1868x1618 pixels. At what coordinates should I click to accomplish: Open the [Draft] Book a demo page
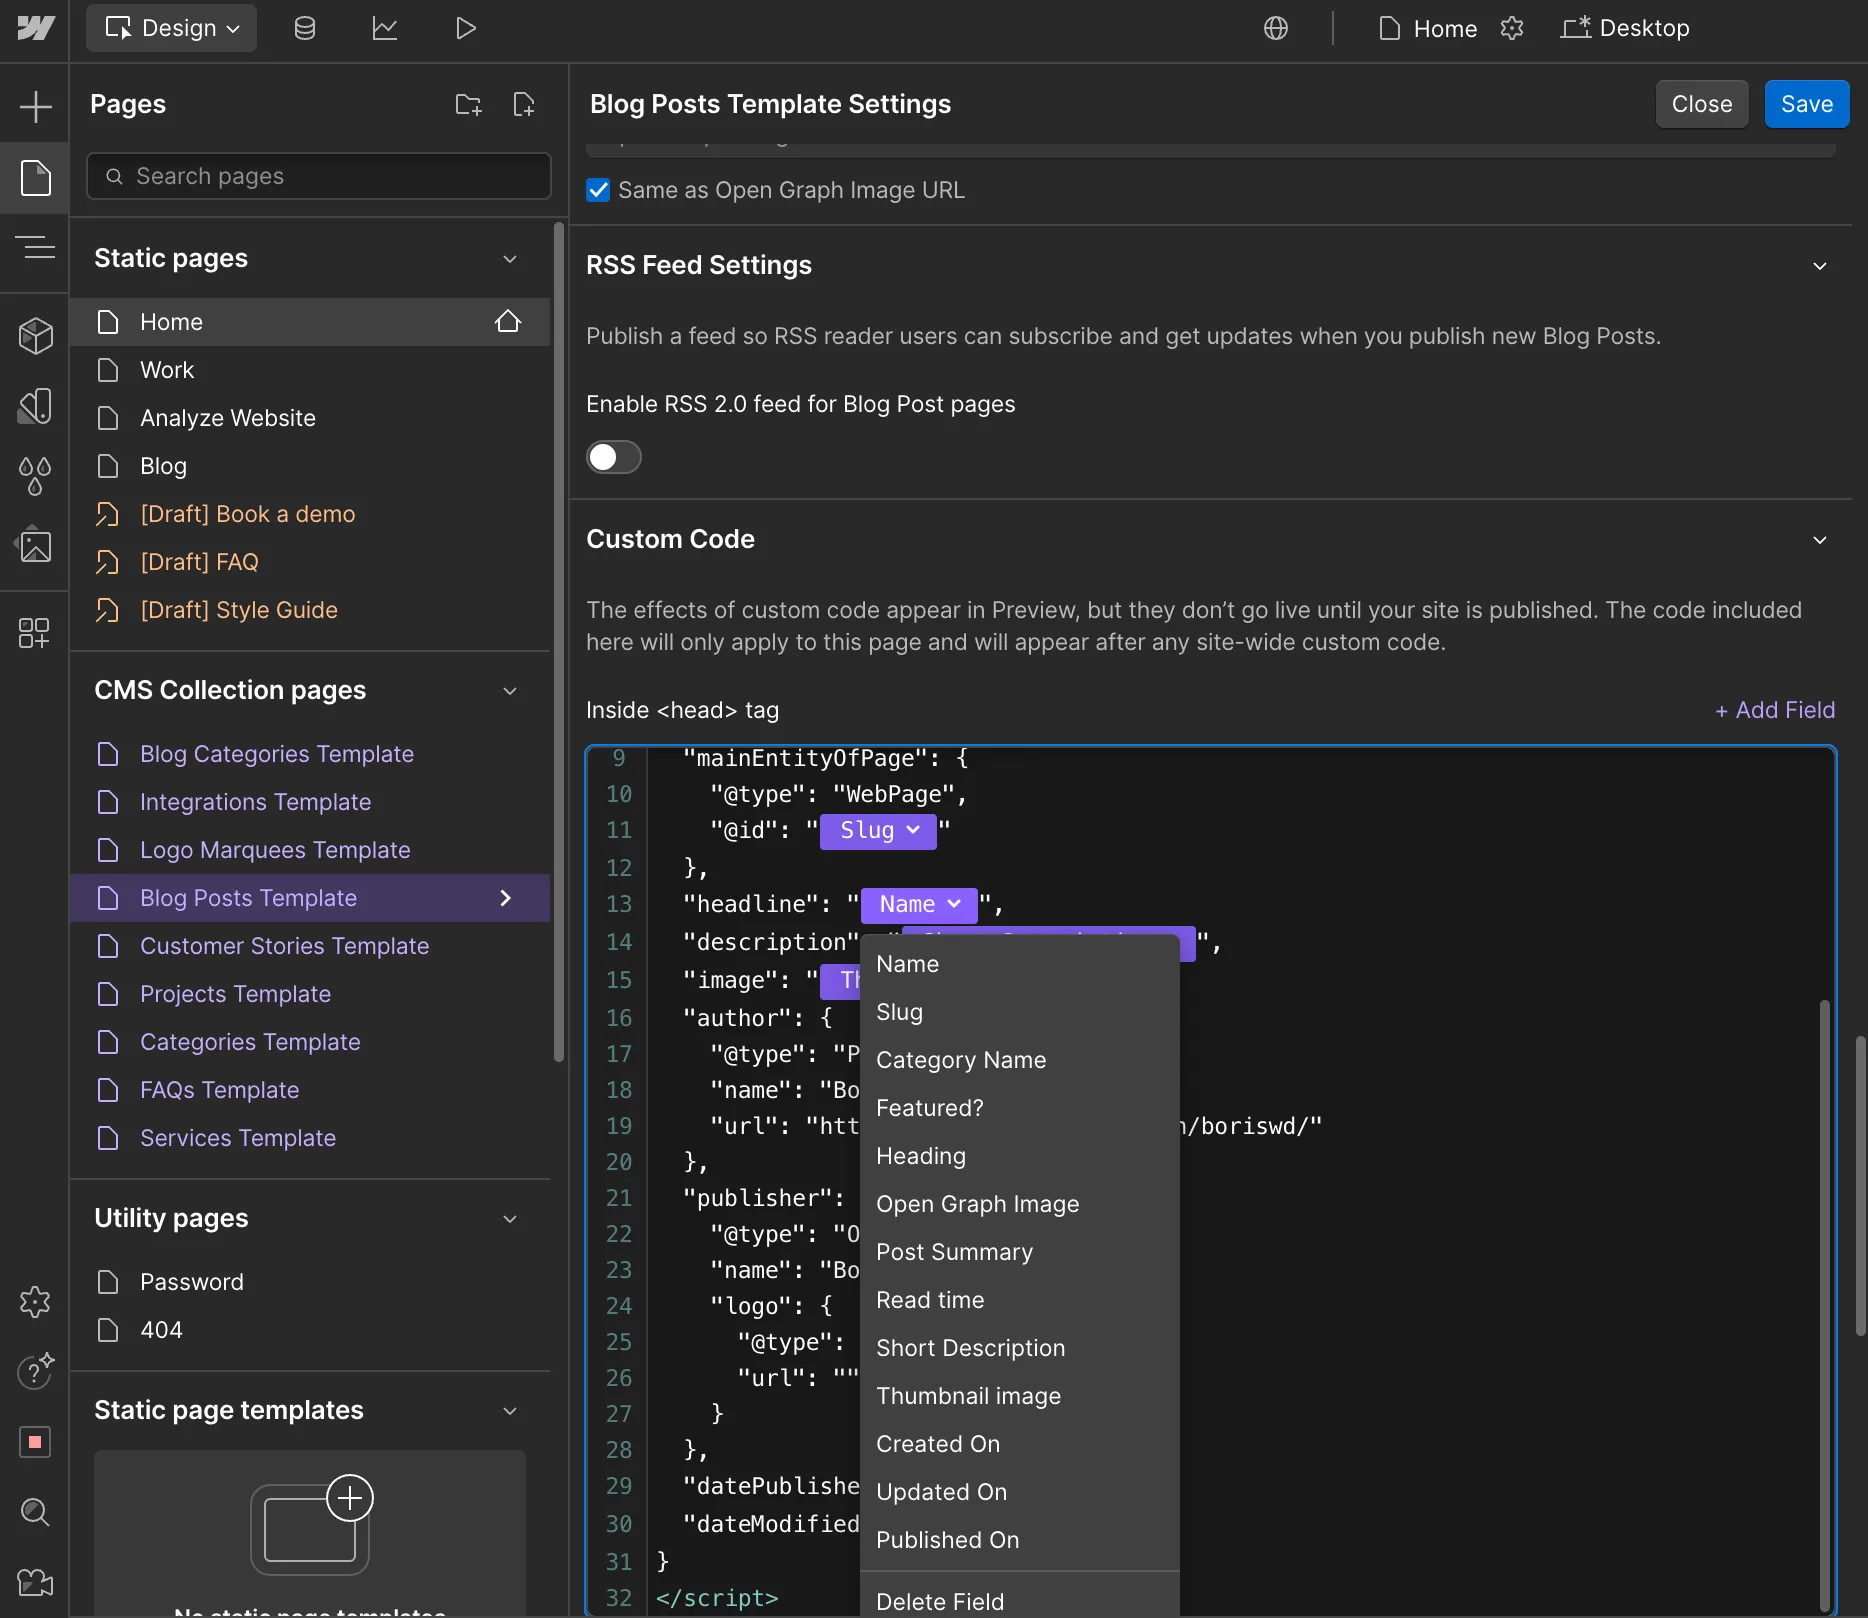coord(310,514)
